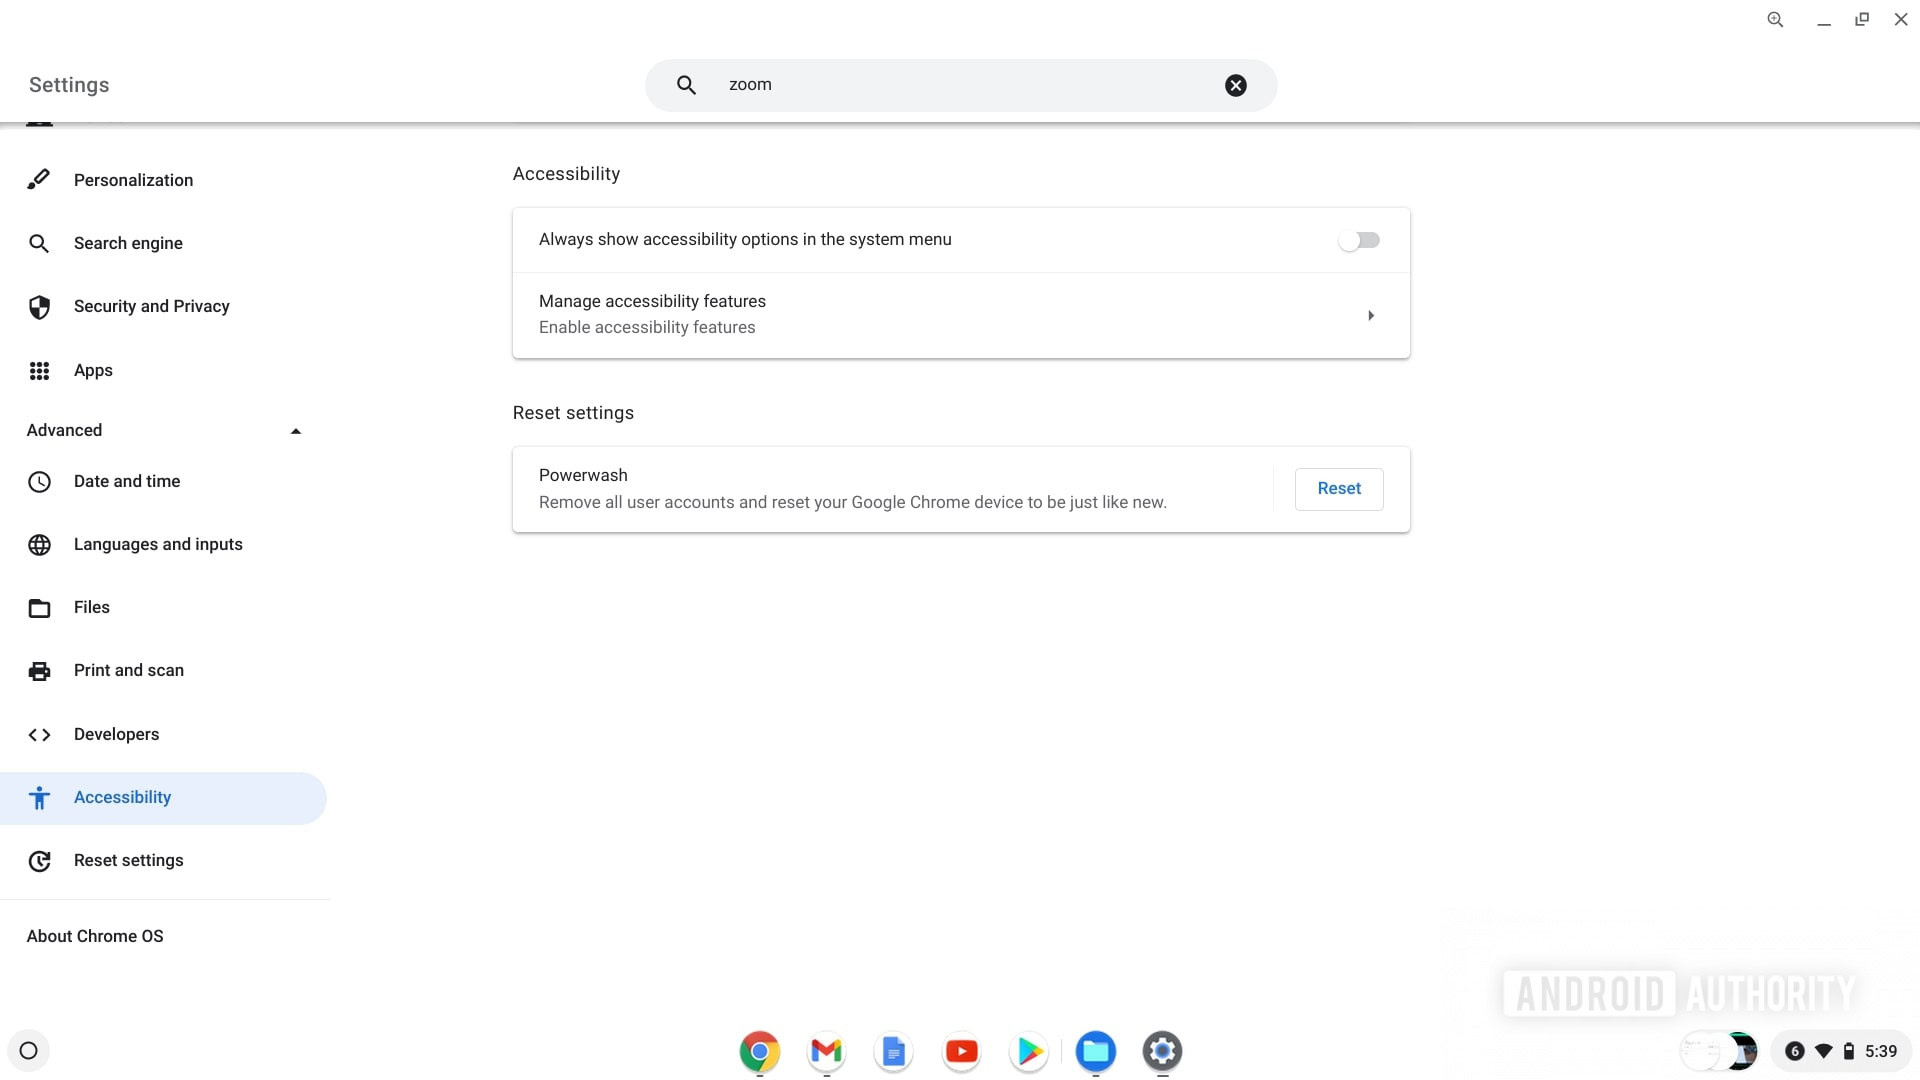
Task: Click Reset button for Powerwash
Action: point(1338,488)
